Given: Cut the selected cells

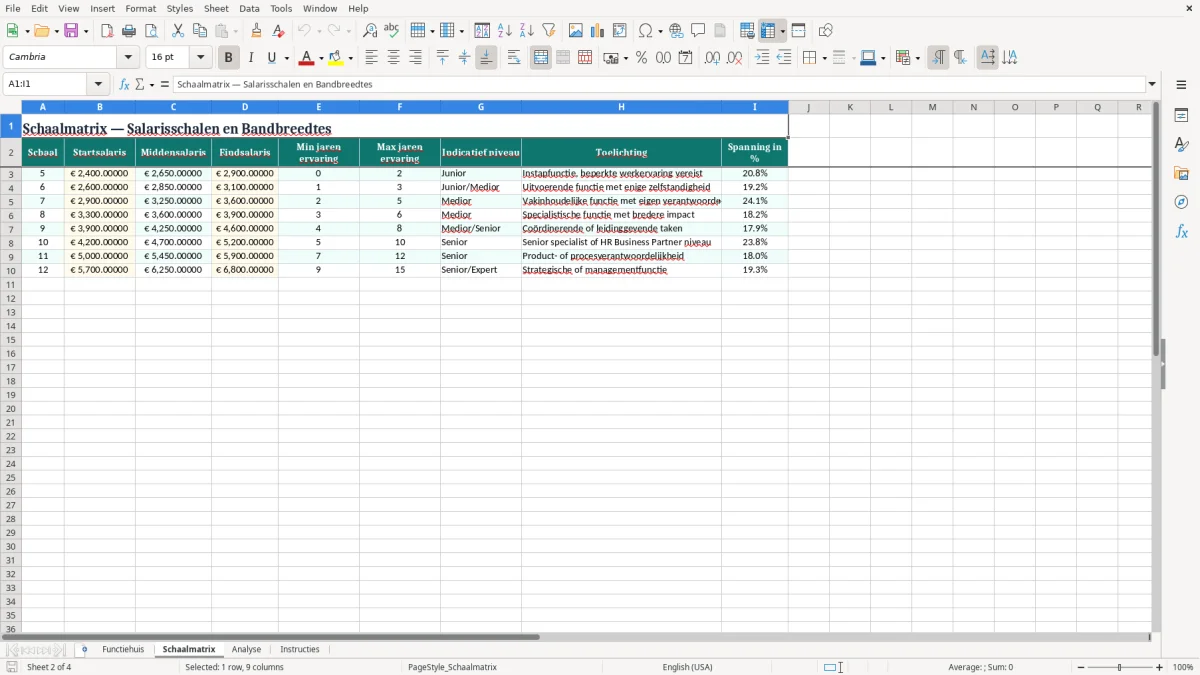Looking at the screenshot, I should click(x=178, y=31).
